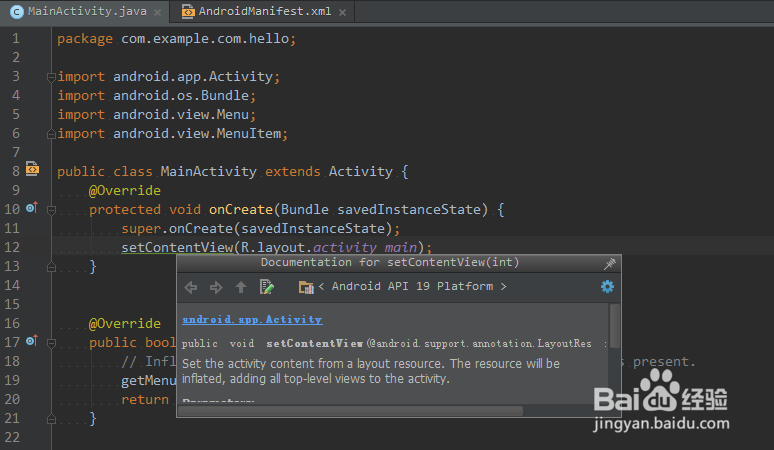The width and height of the screenshot is (774, 450).
Task: Pin the documentation popup window
Action: pos(610,263)
